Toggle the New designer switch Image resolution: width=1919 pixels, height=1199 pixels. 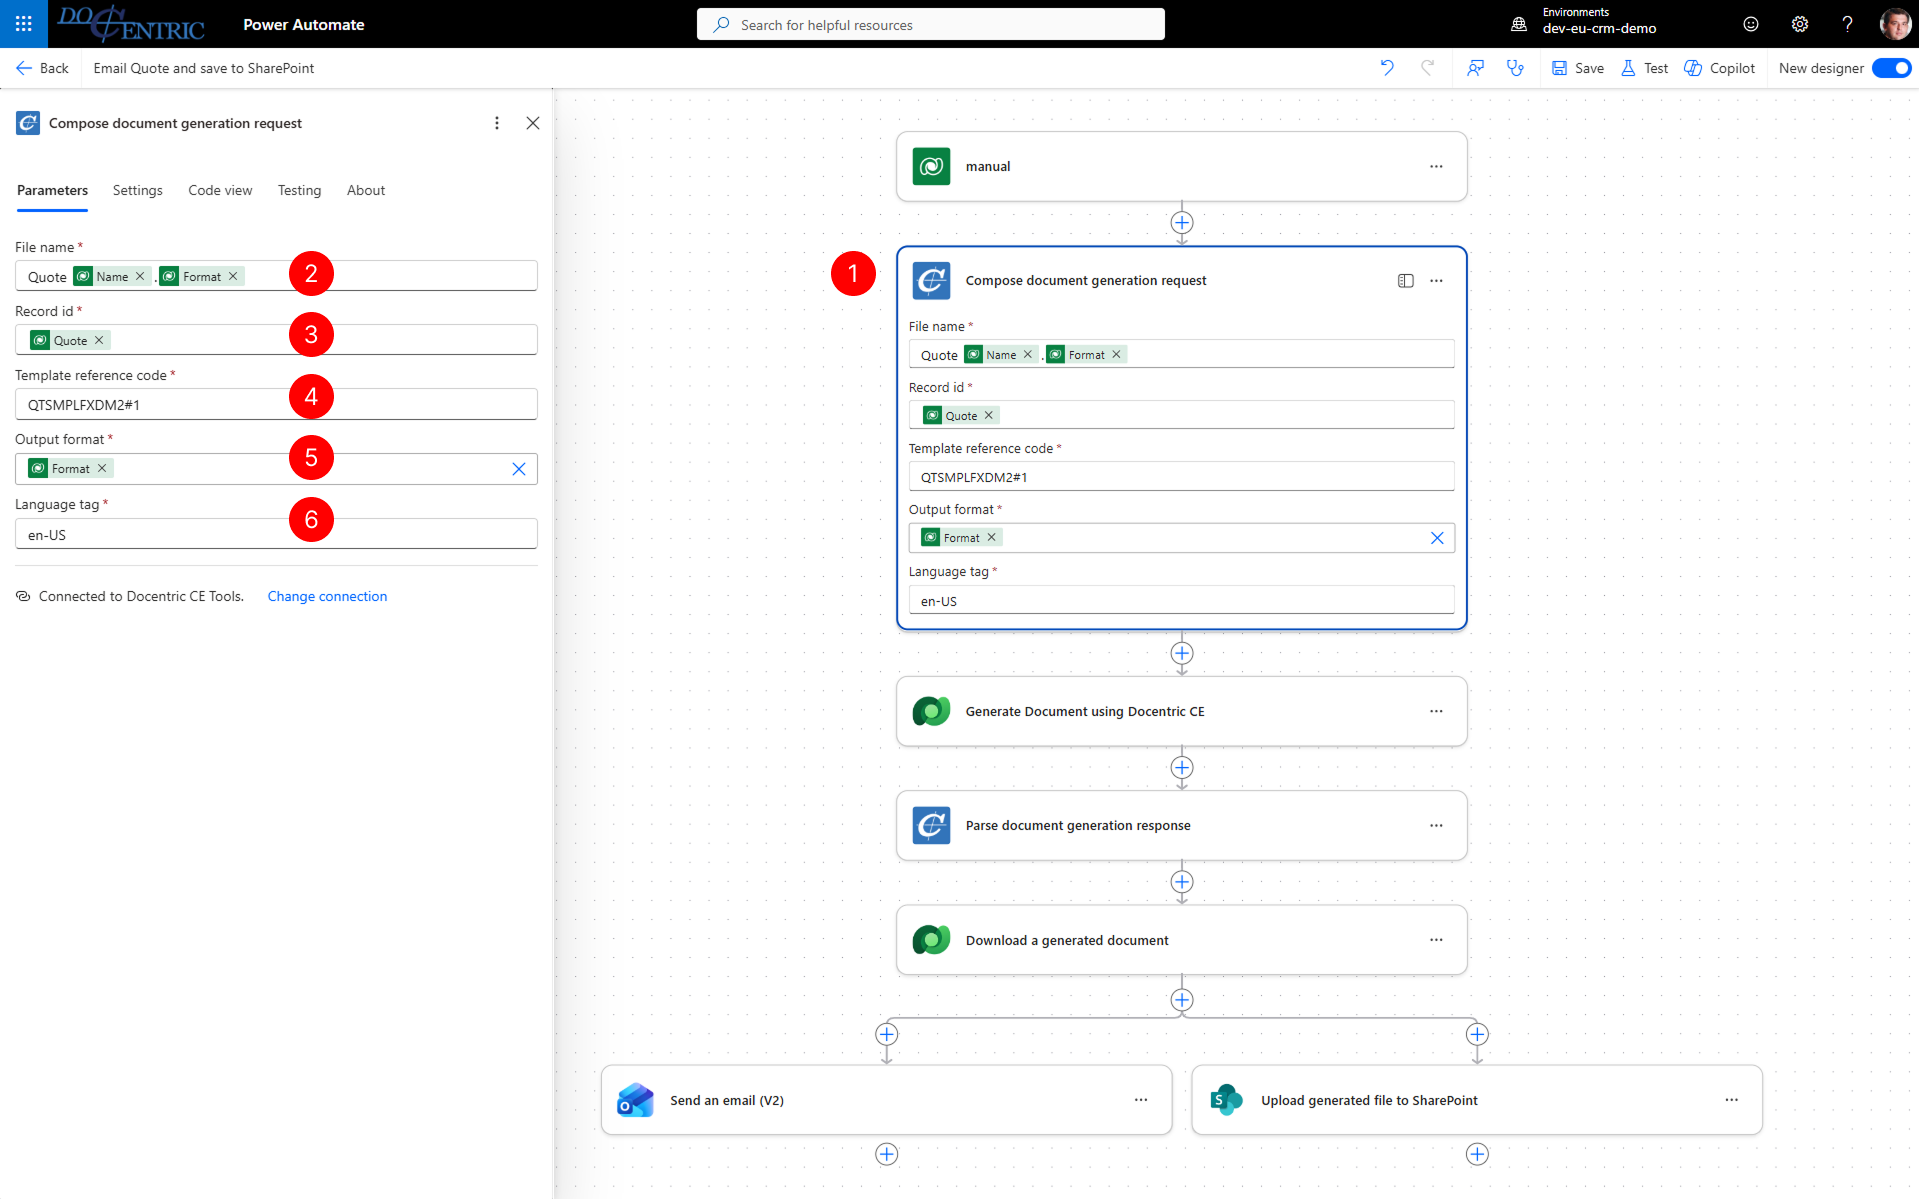click(1891, 68)
